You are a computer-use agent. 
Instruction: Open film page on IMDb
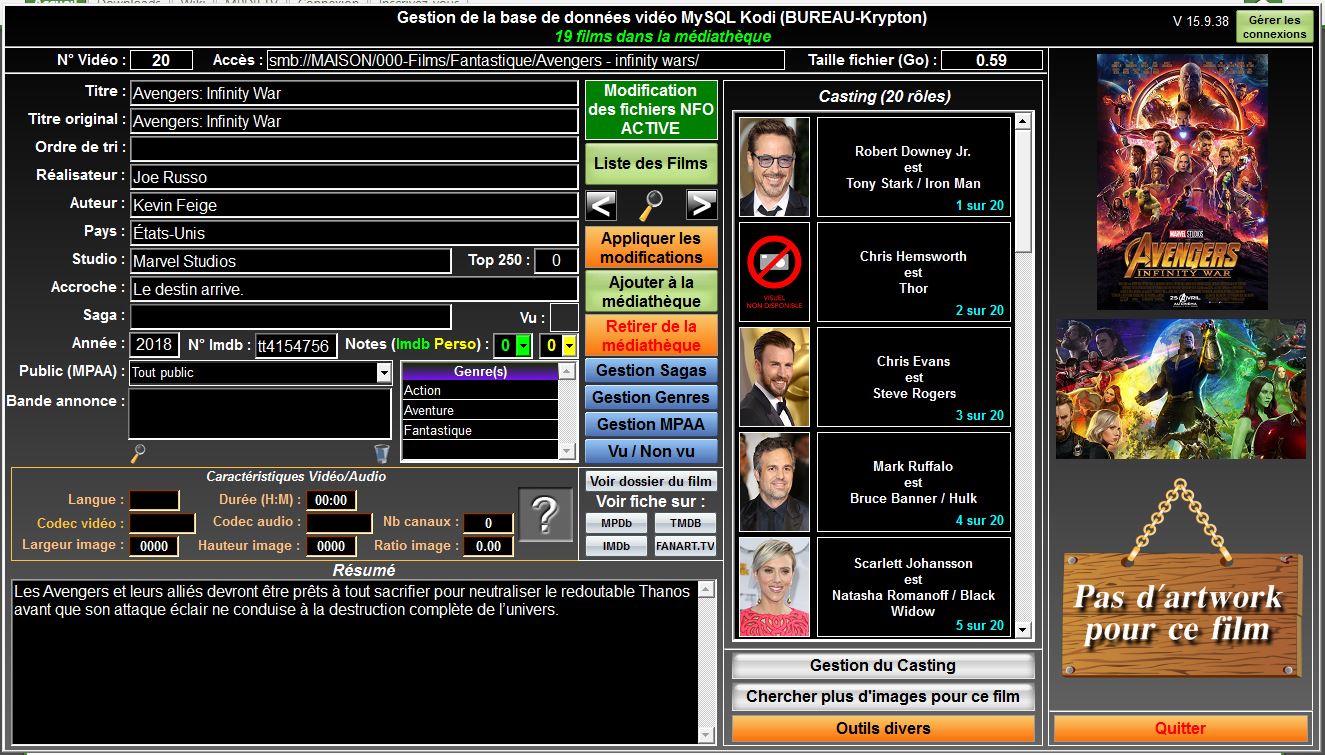coord(616,546)
